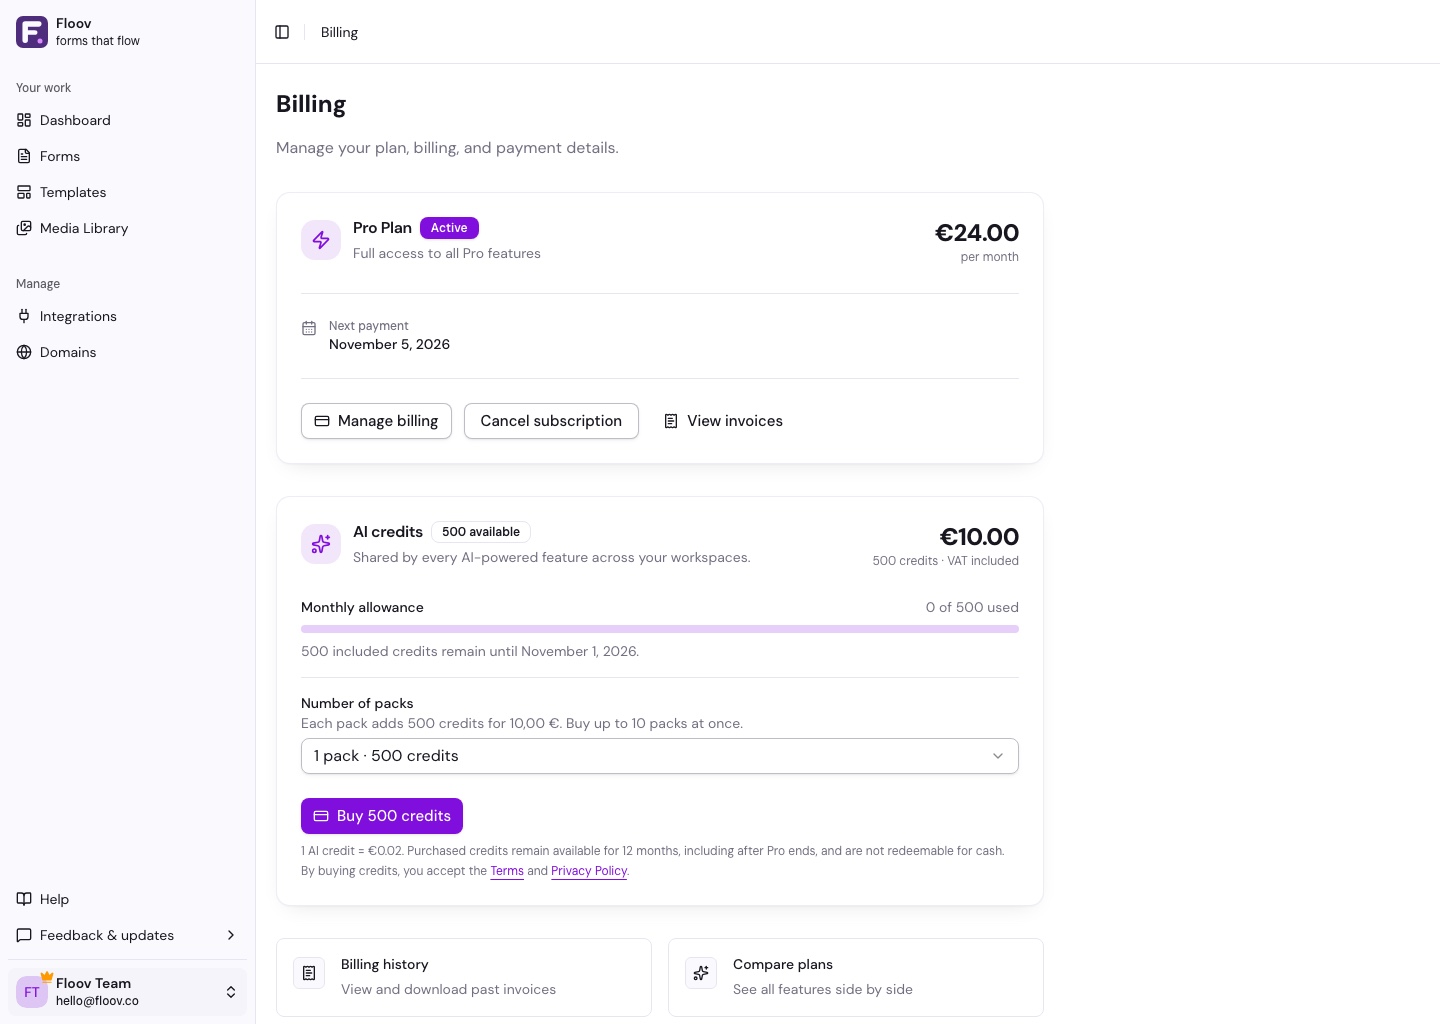This screenshot has height=1024, width=1440.
Task: Click the November 5, 2026 date
Action: click(x=389, y=344)
